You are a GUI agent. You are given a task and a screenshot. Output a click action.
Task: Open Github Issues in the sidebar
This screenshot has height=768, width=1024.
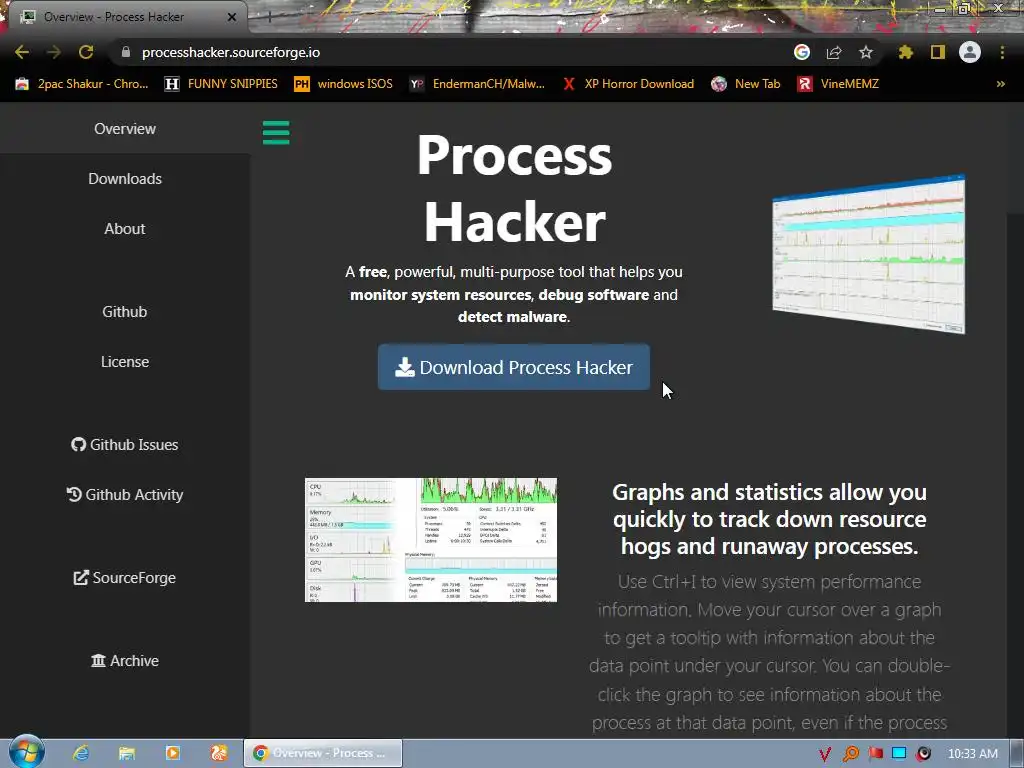tap(125, 445)
